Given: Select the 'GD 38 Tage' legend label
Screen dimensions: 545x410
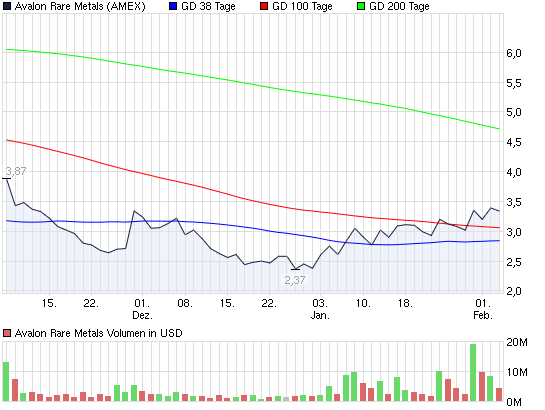Looking at the screenshot, I should coord(208,6).
